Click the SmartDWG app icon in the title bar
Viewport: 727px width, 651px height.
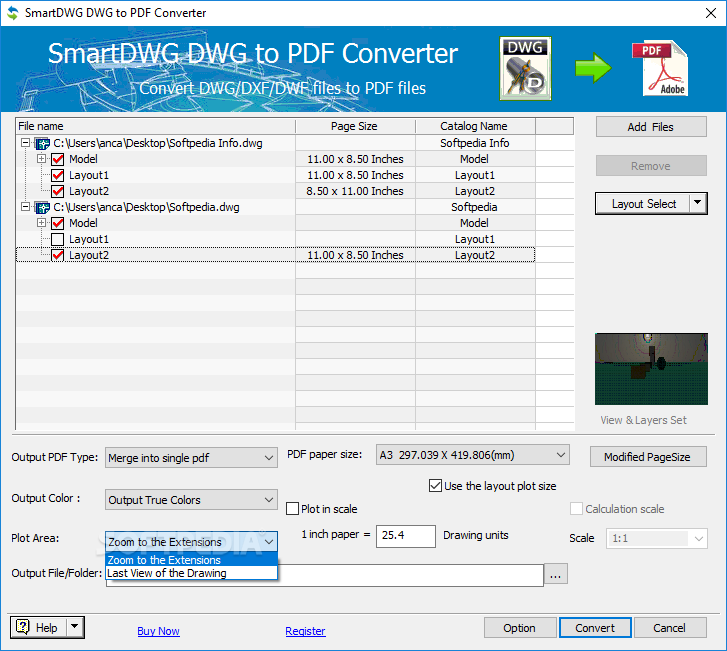(13, 13)
